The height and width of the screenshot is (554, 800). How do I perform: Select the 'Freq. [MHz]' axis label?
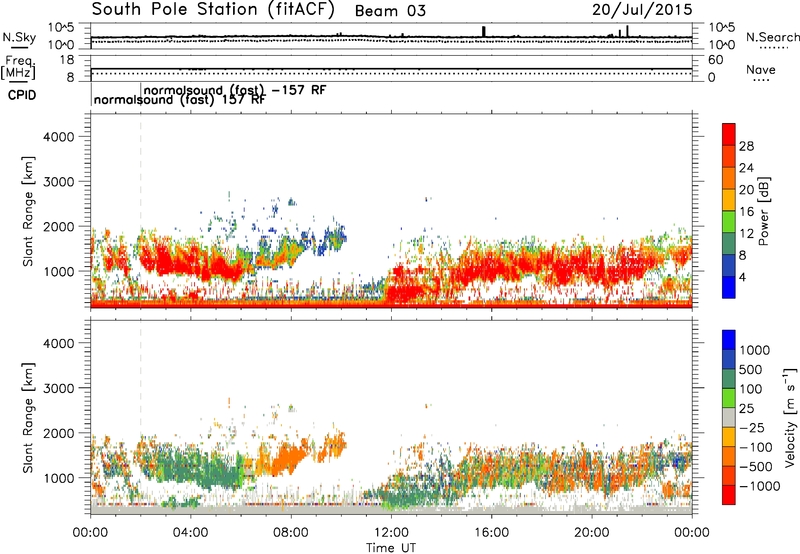18,67
